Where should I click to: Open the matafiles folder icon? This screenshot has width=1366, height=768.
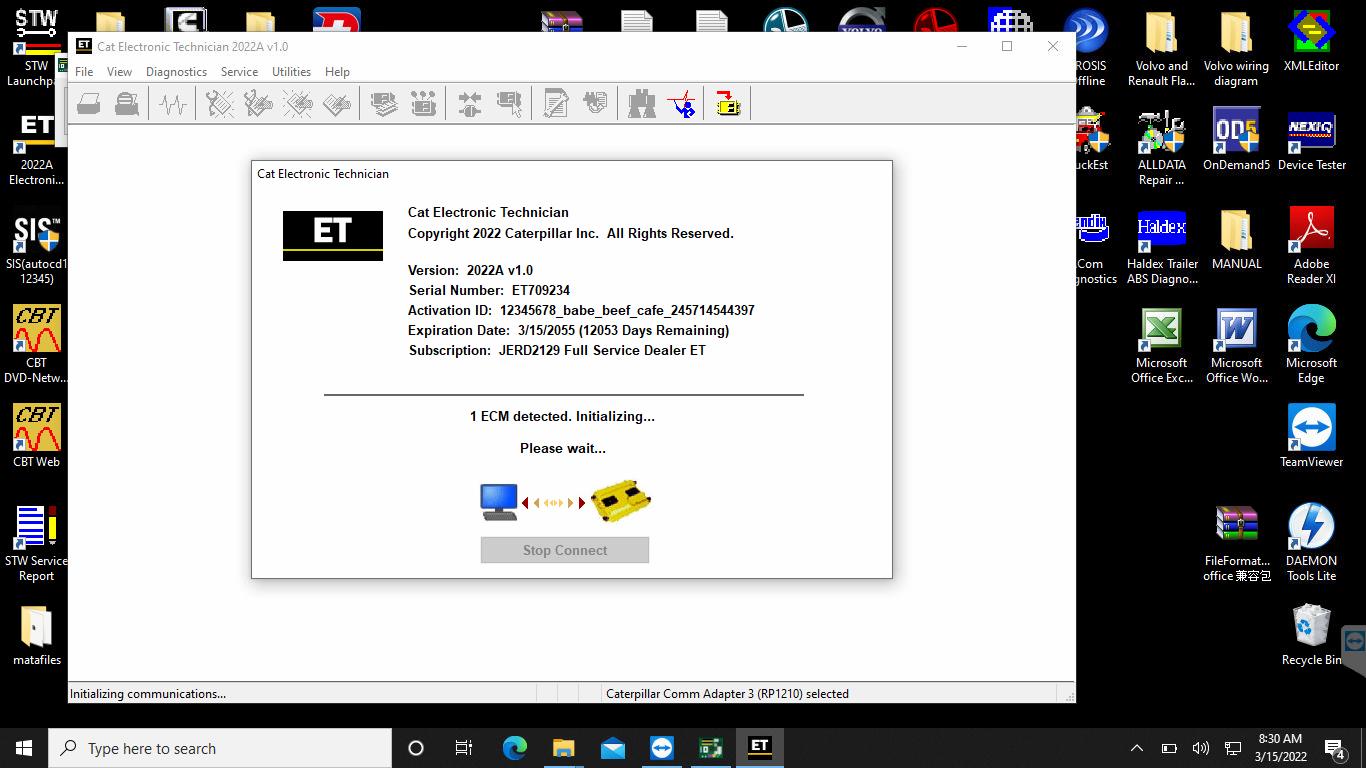36,636
